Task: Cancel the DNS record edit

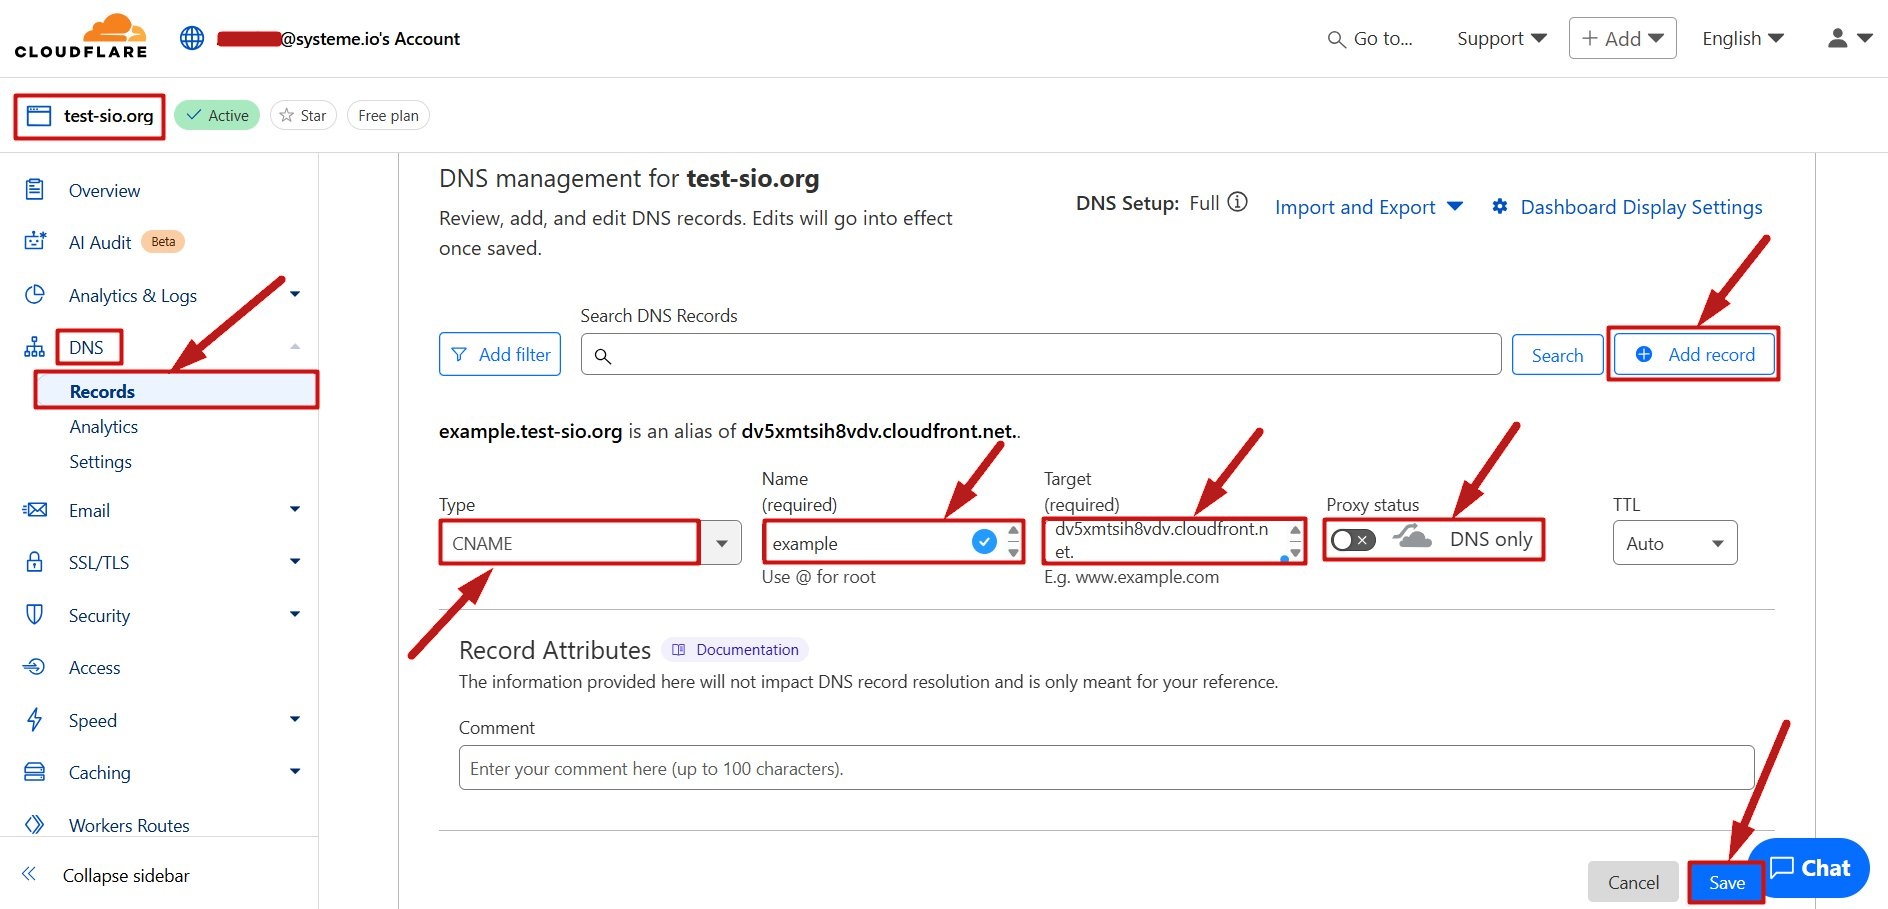Action: click(x=1633, y=882)
